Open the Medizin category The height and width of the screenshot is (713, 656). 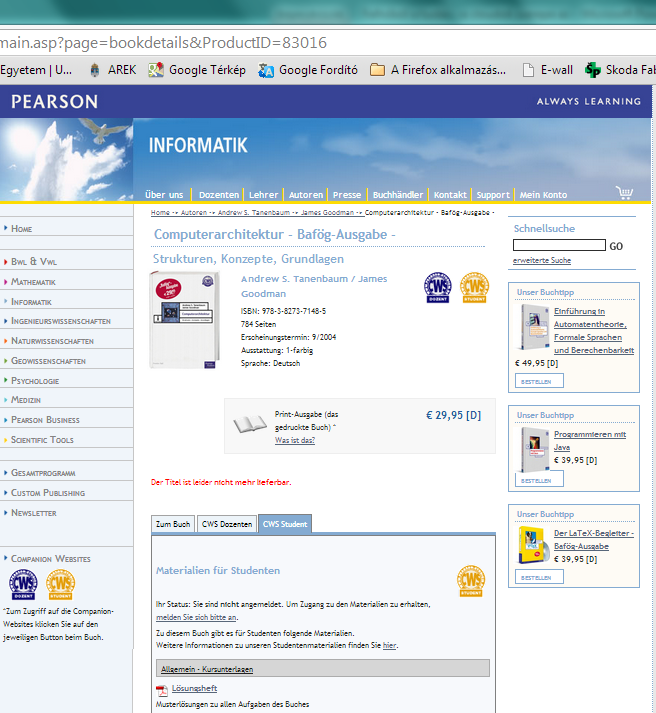[26, 400]
